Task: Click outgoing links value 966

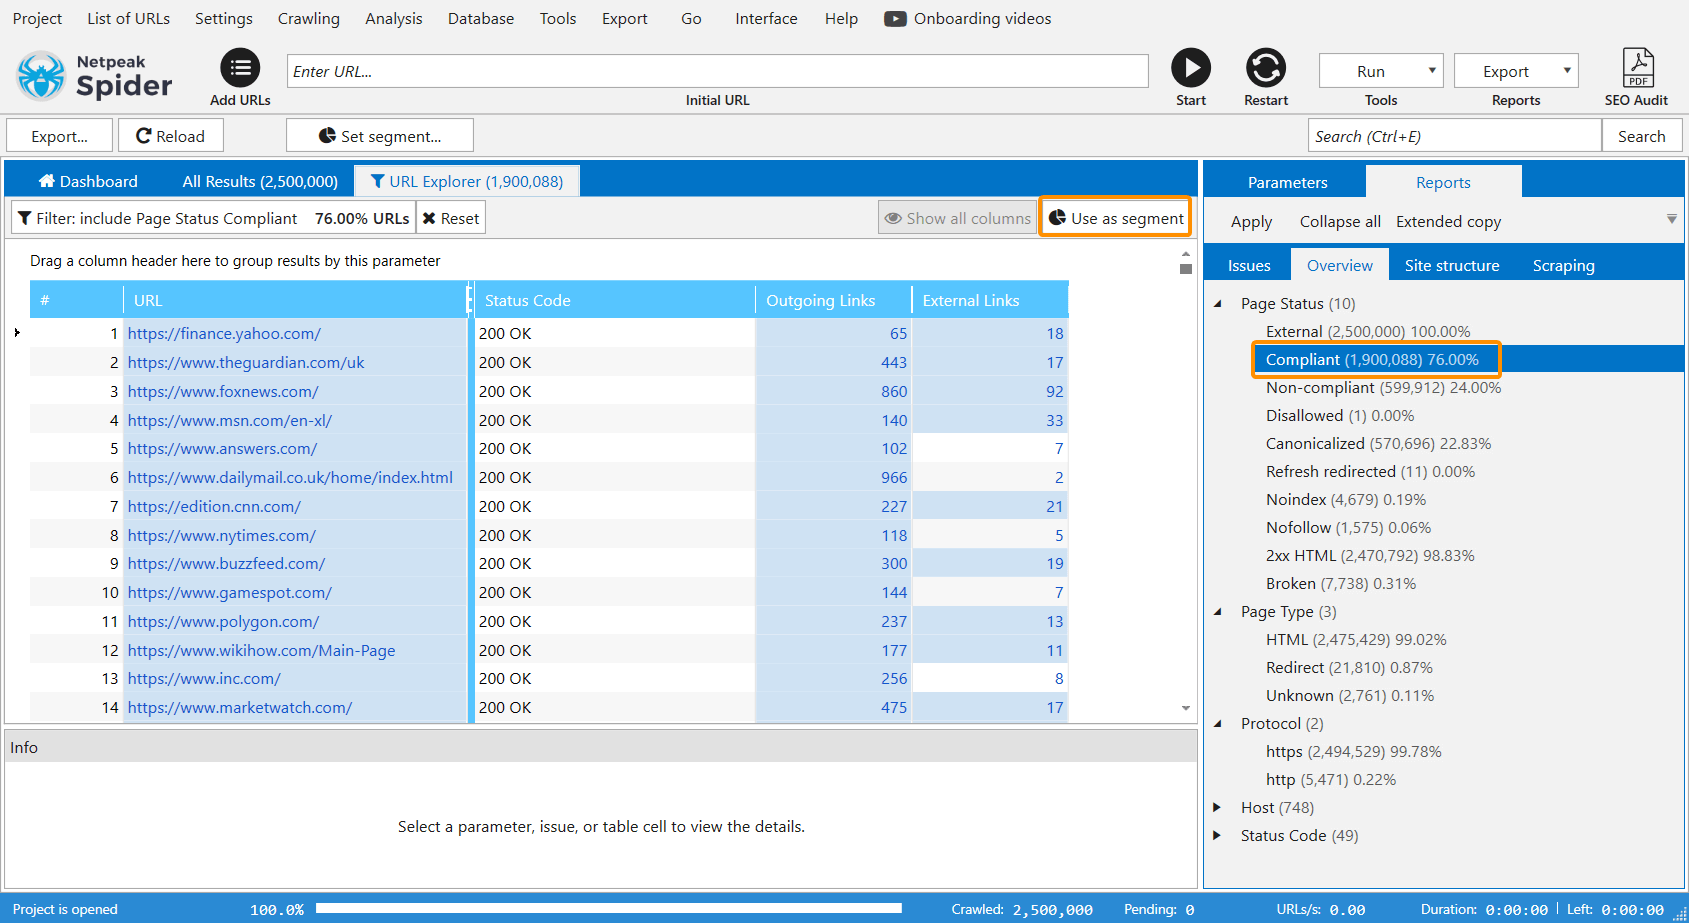Action: tap(894, 478)
